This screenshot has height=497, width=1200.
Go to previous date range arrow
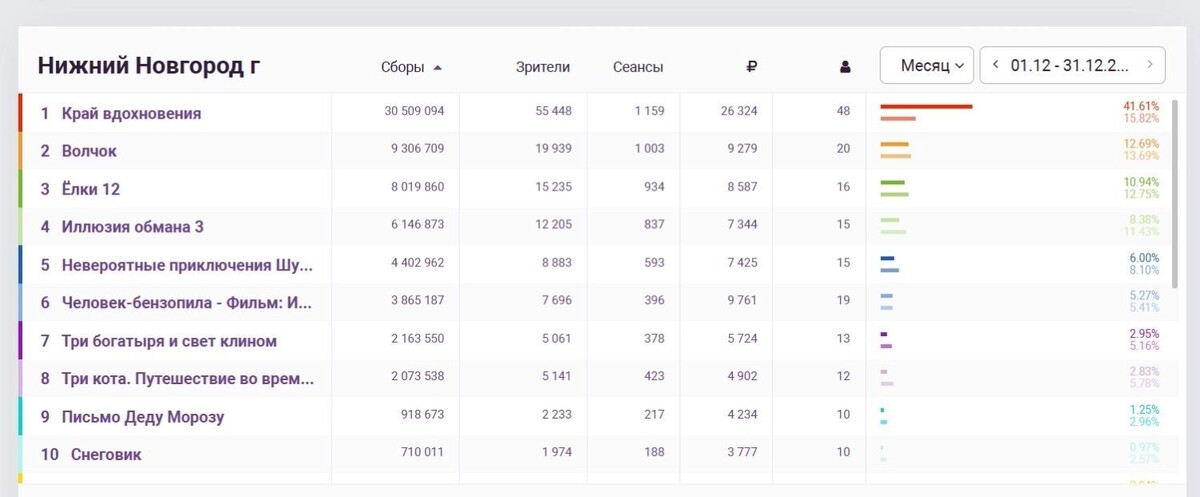pos(996,65)
